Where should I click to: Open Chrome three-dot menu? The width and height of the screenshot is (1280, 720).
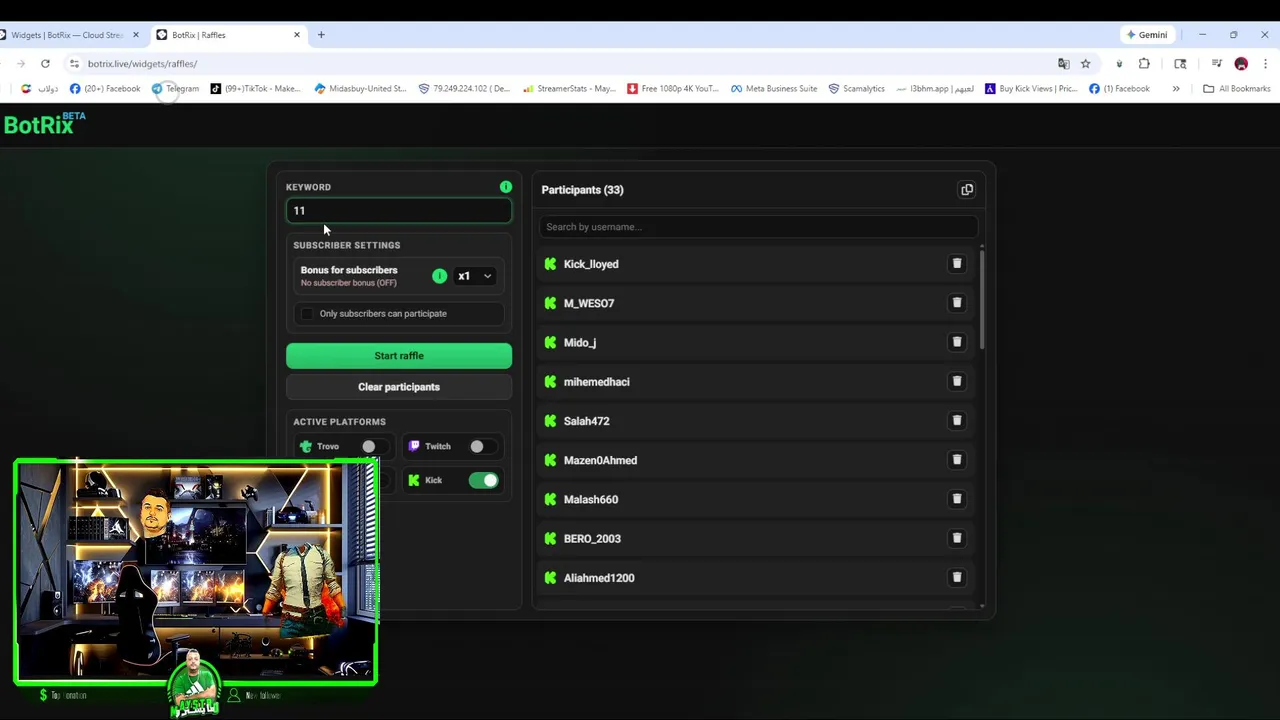coord(1264,63)
